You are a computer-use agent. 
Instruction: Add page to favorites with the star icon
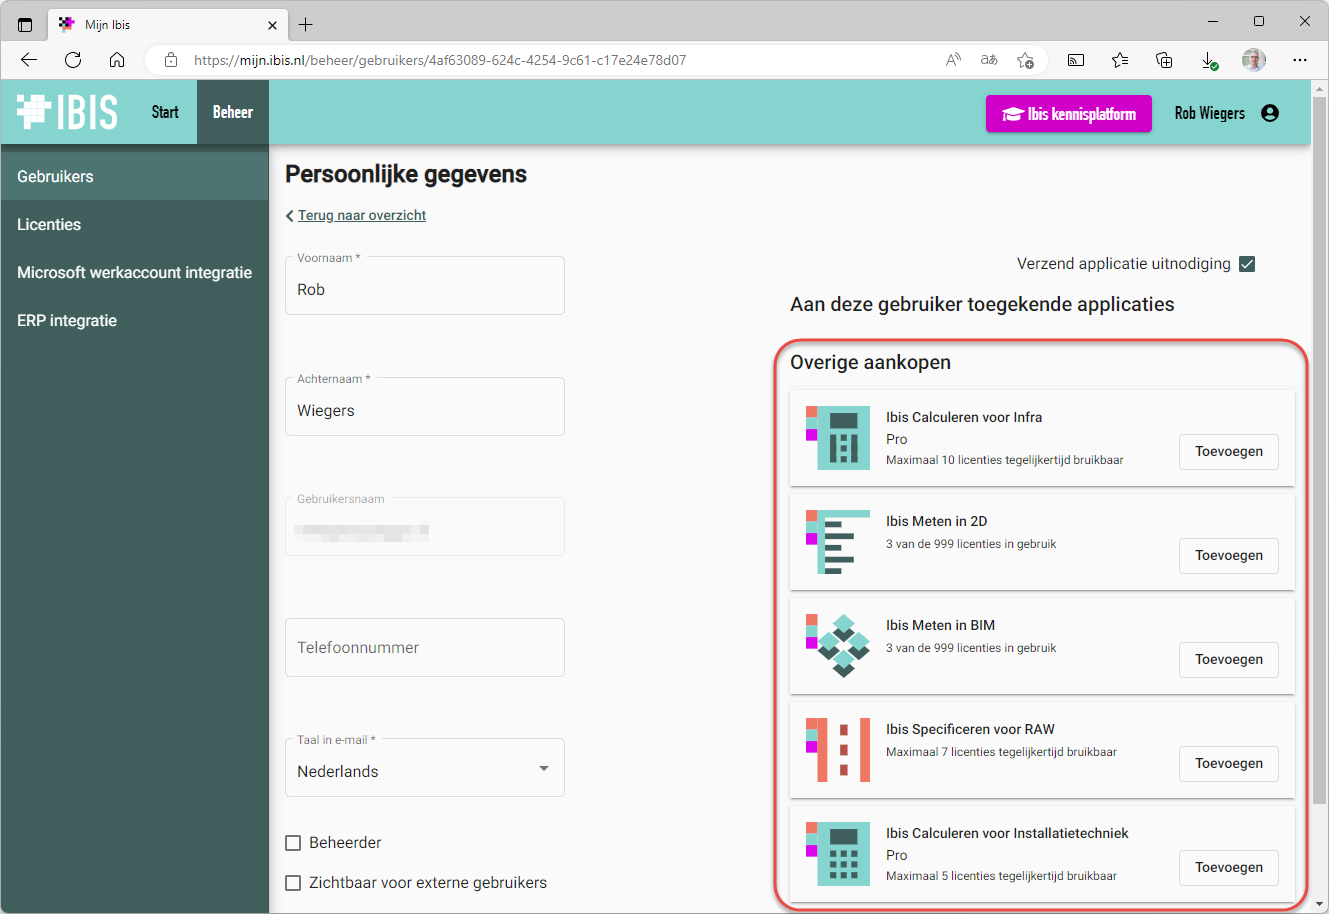coord(1025,60)
